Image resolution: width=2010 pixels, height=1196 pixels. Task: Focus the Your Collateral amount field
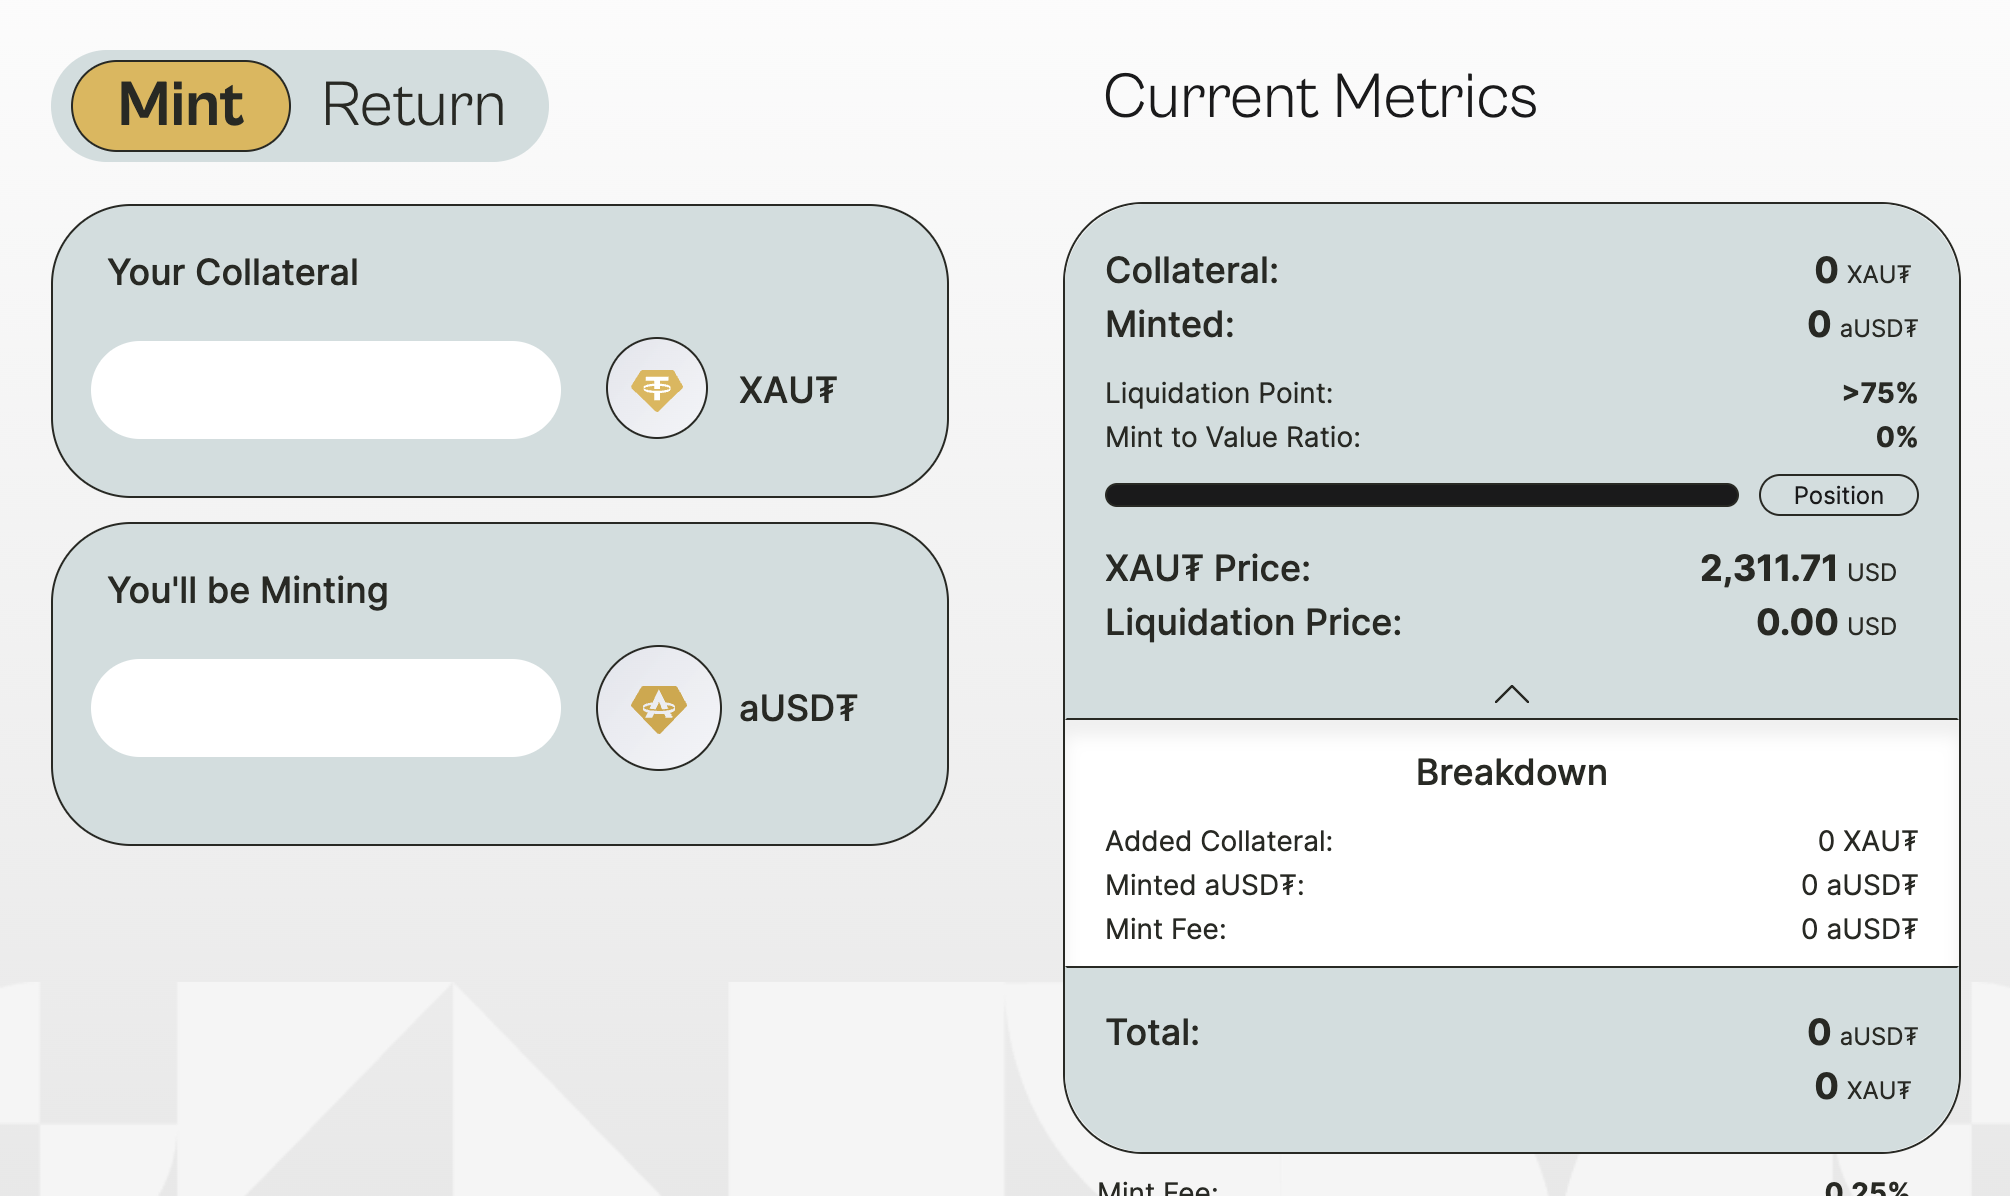click(x=326, y=390)
